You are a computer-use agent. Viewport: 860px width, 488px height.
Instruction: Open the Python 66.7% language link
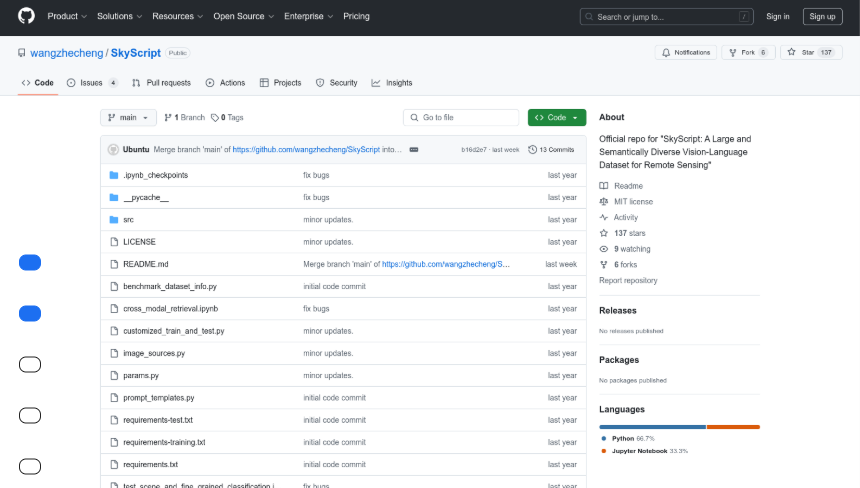pyautogui.click(x=628, y=439)
